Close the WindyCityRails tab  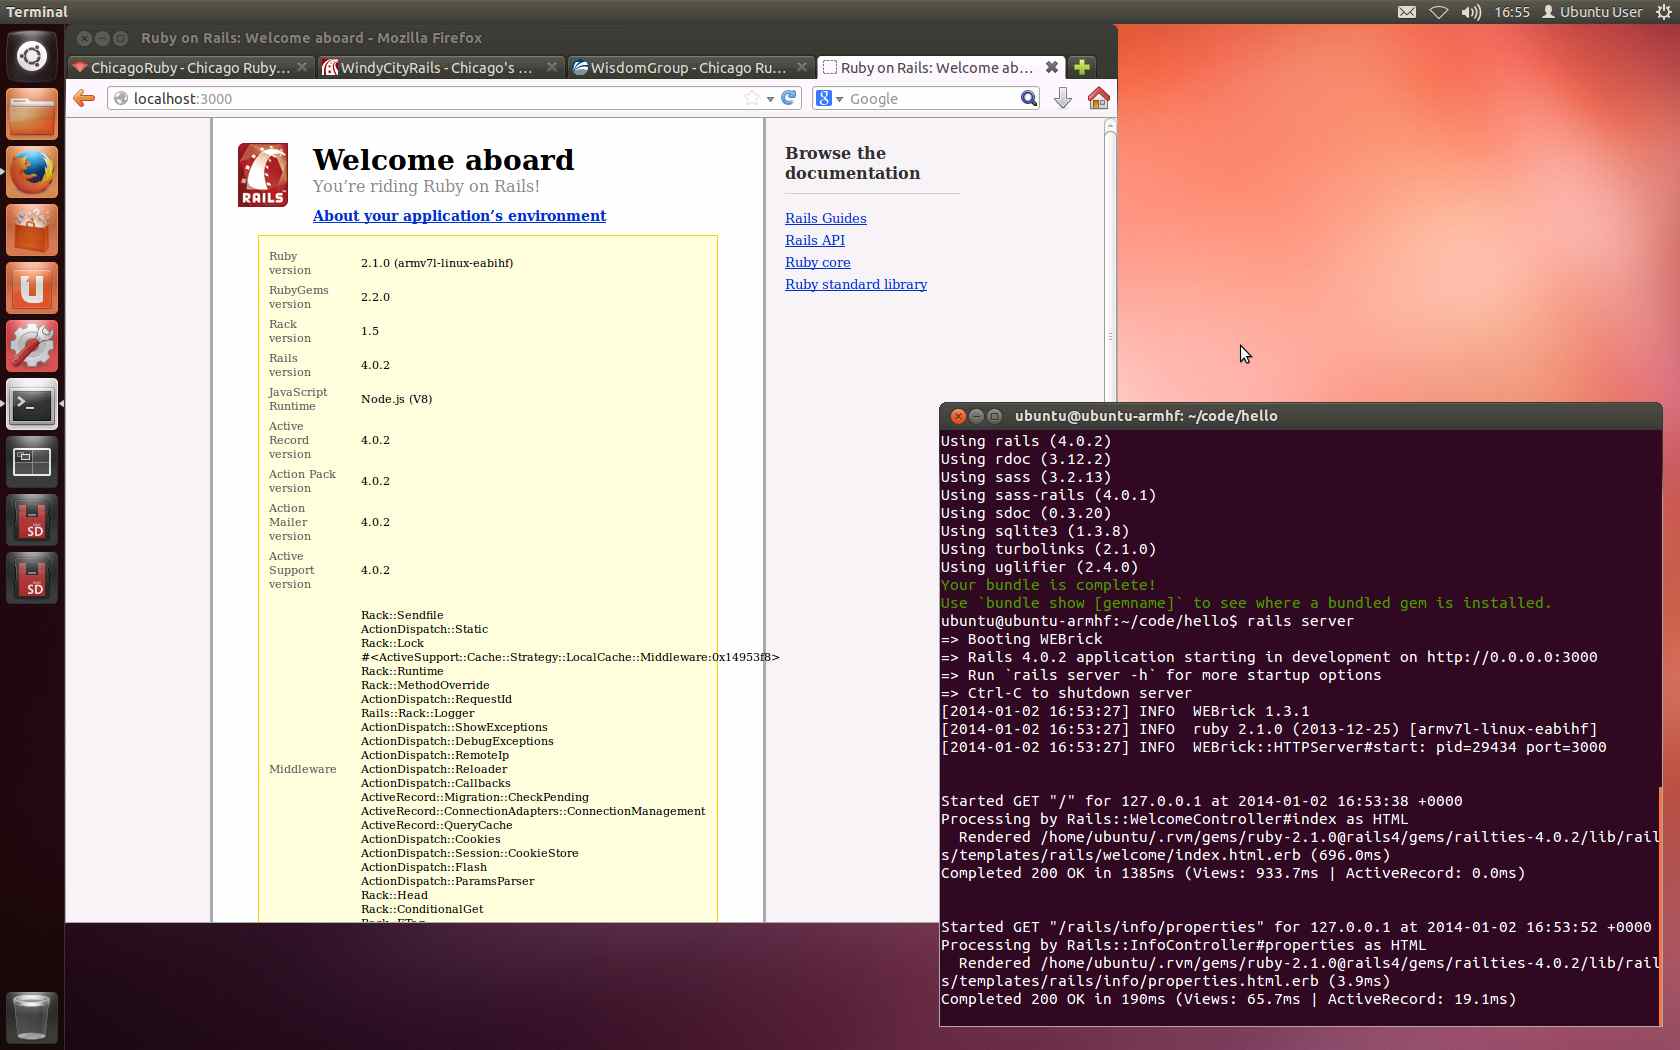tap(552, 67)
